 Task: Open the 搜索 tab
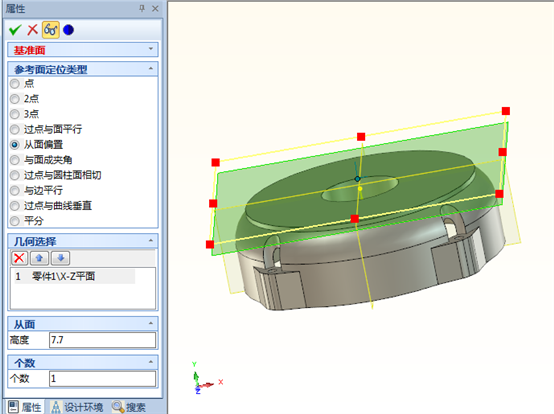129,407
